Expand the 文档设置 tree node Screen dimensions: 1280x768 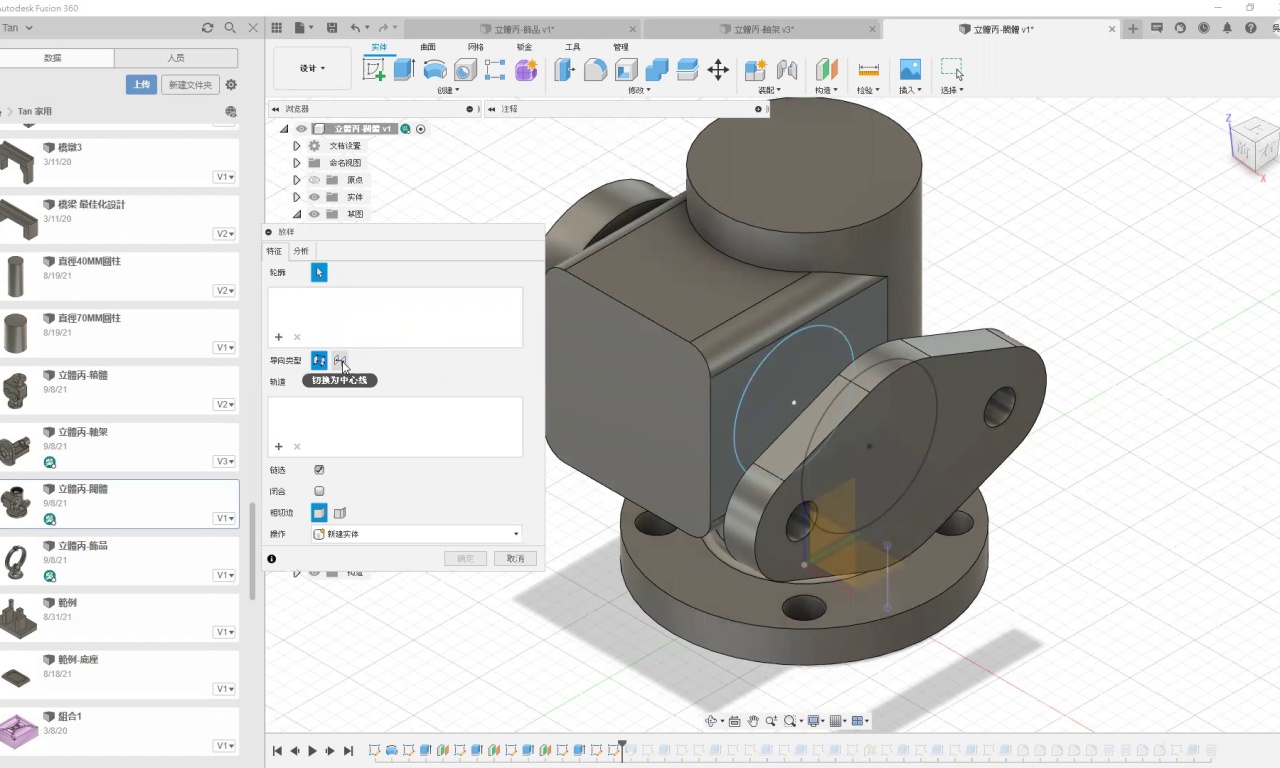coord(297,146)
